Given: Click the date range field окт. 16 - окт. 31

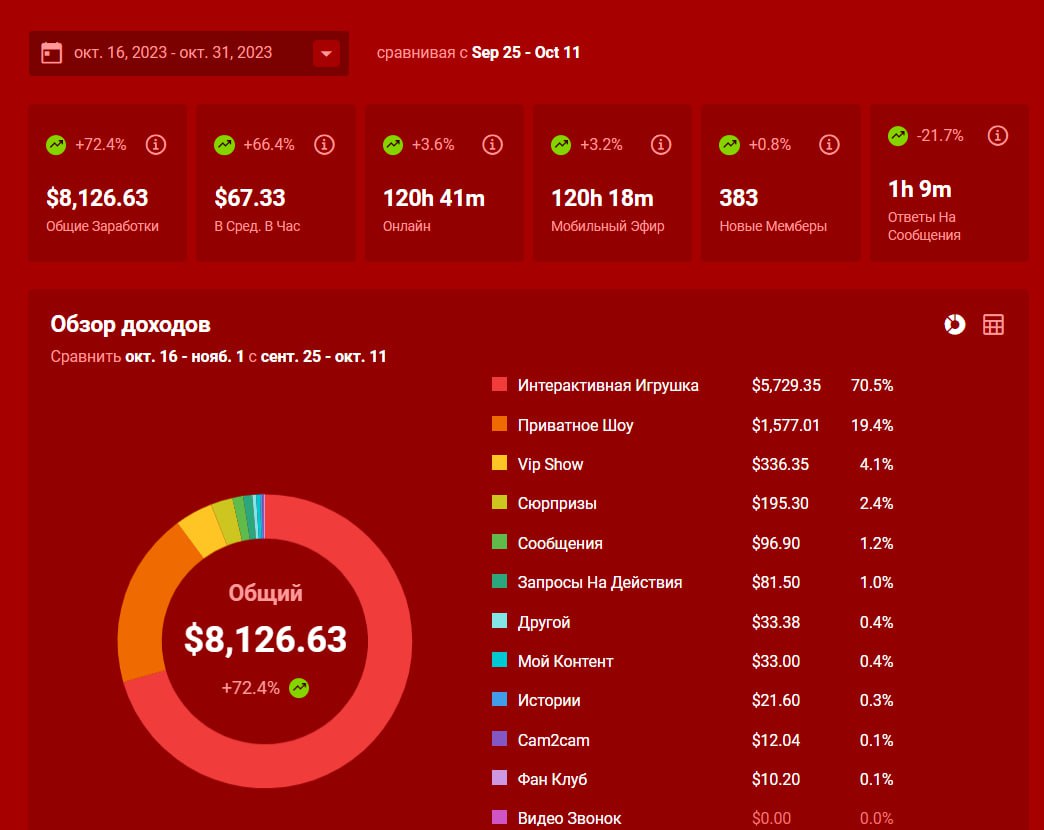Looking at the screenshot, I should (x=173, y=53).
